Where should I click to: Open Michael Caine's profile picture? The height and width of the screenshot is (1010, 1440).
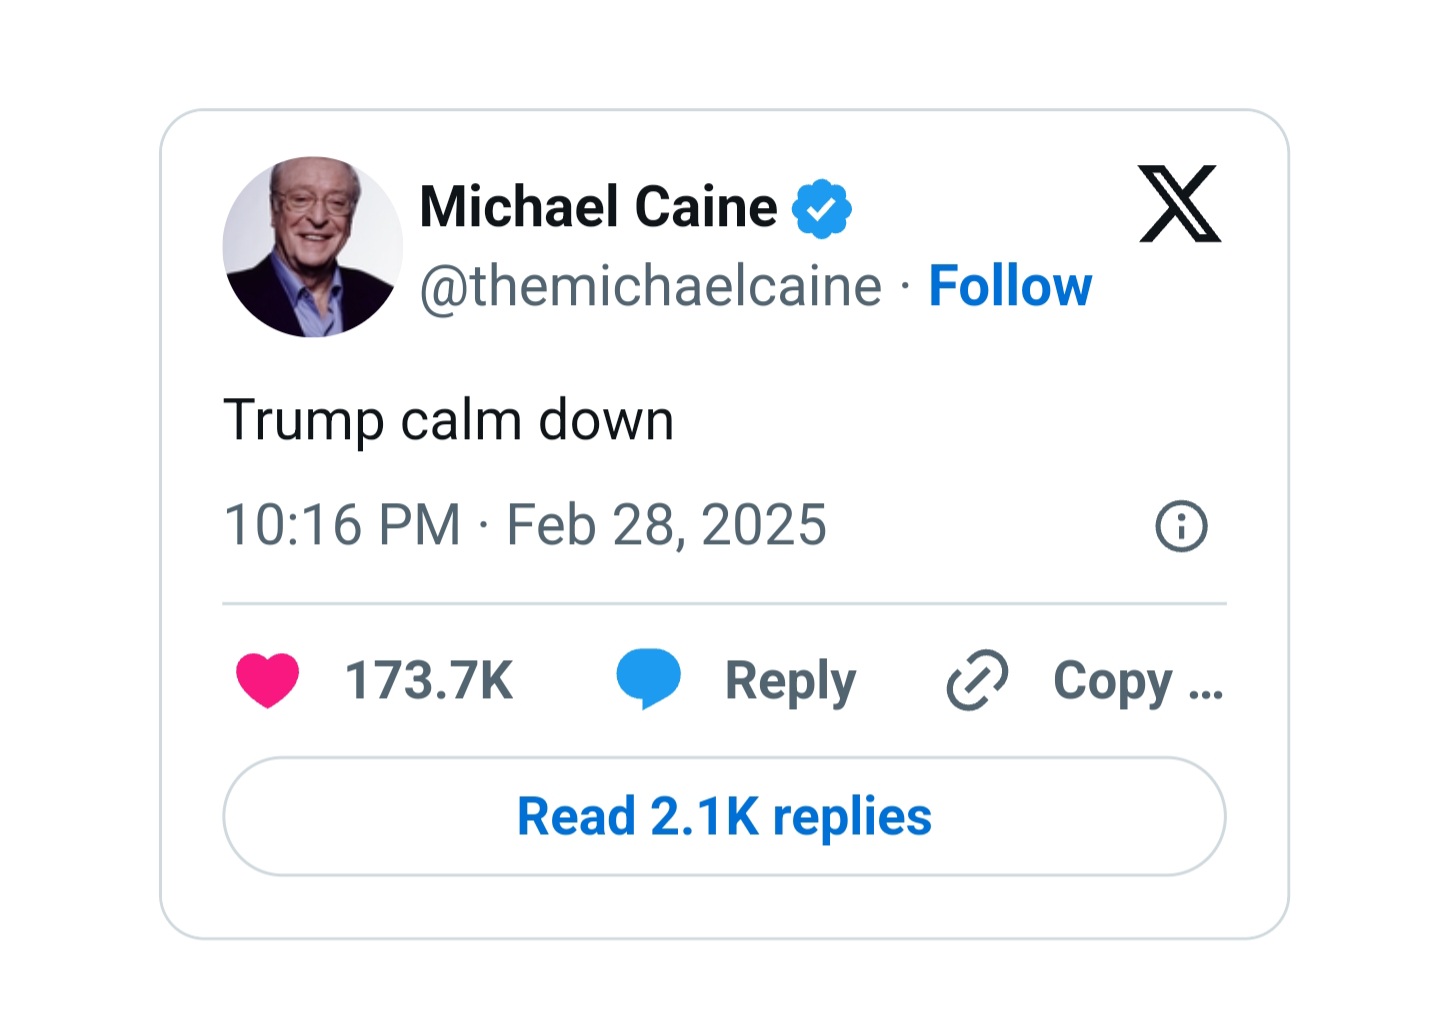[312, 246]
